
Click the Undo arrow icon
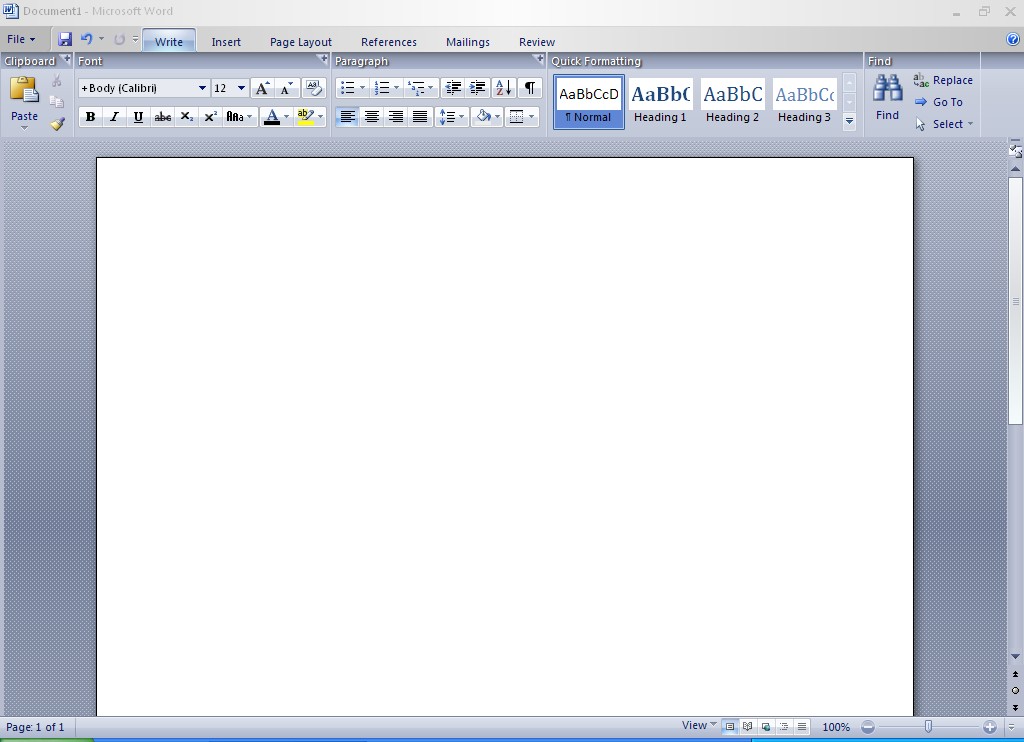tap(86, 39)
